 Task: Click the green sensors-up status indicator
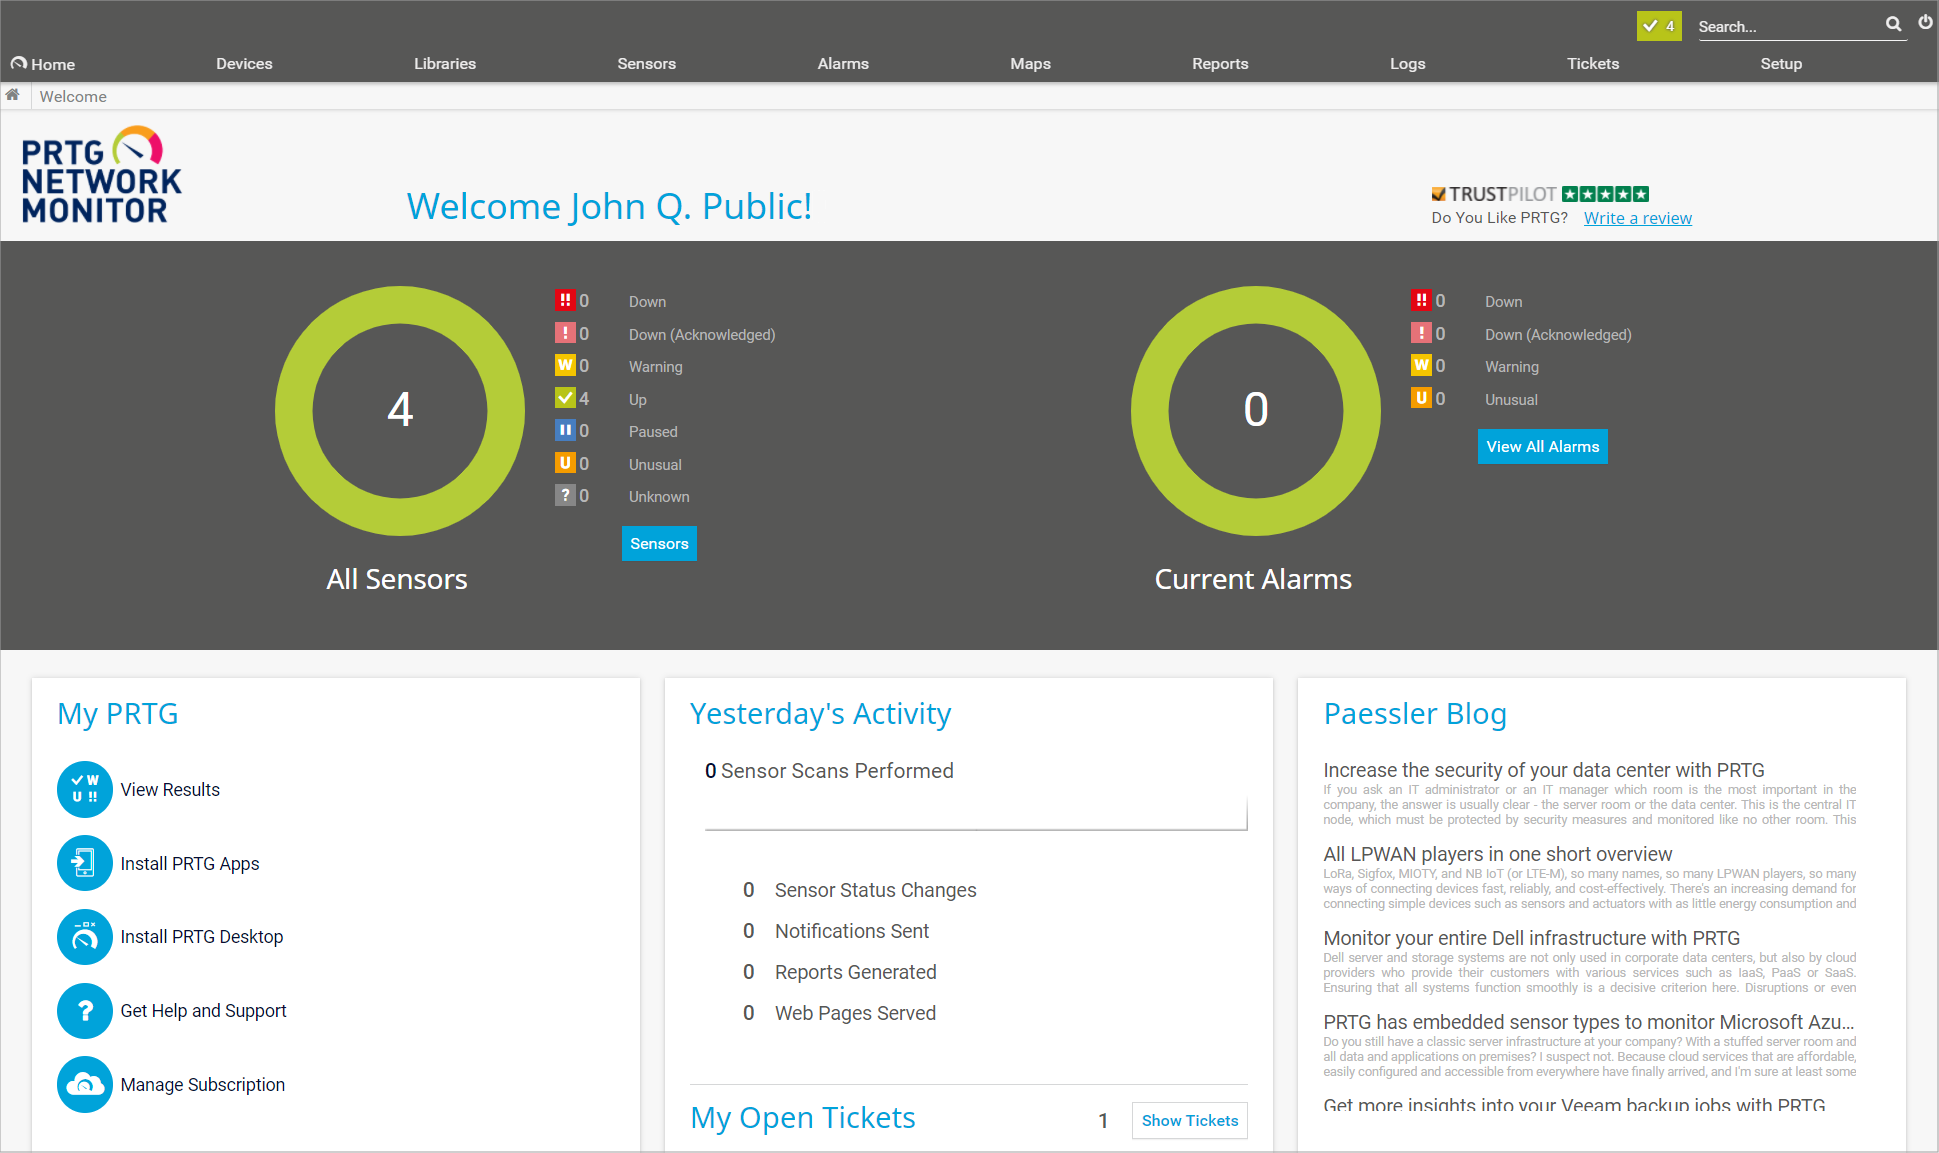click(1658, 26)
